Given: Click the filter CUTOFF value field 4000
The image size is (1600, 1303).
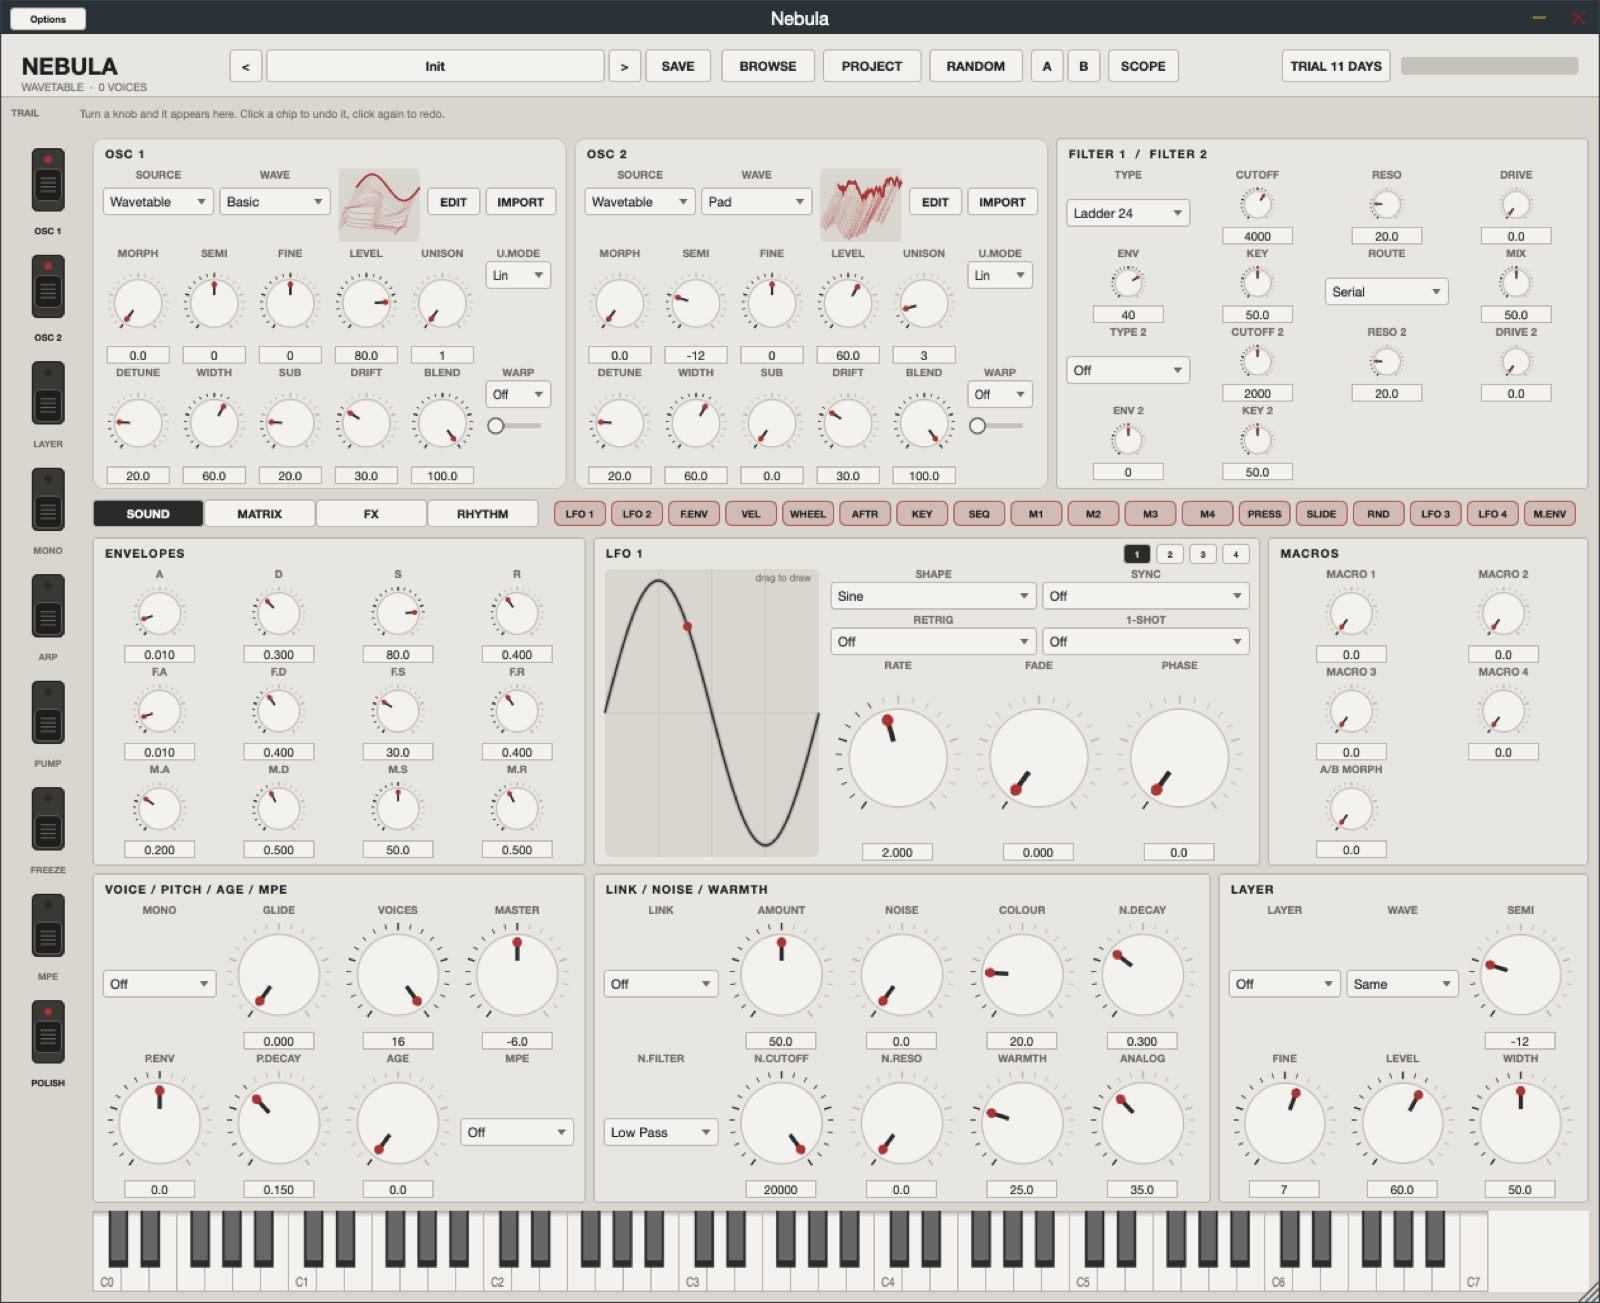Looking at the screenshot, I should pyautogui.click(x=1257, y=237).
